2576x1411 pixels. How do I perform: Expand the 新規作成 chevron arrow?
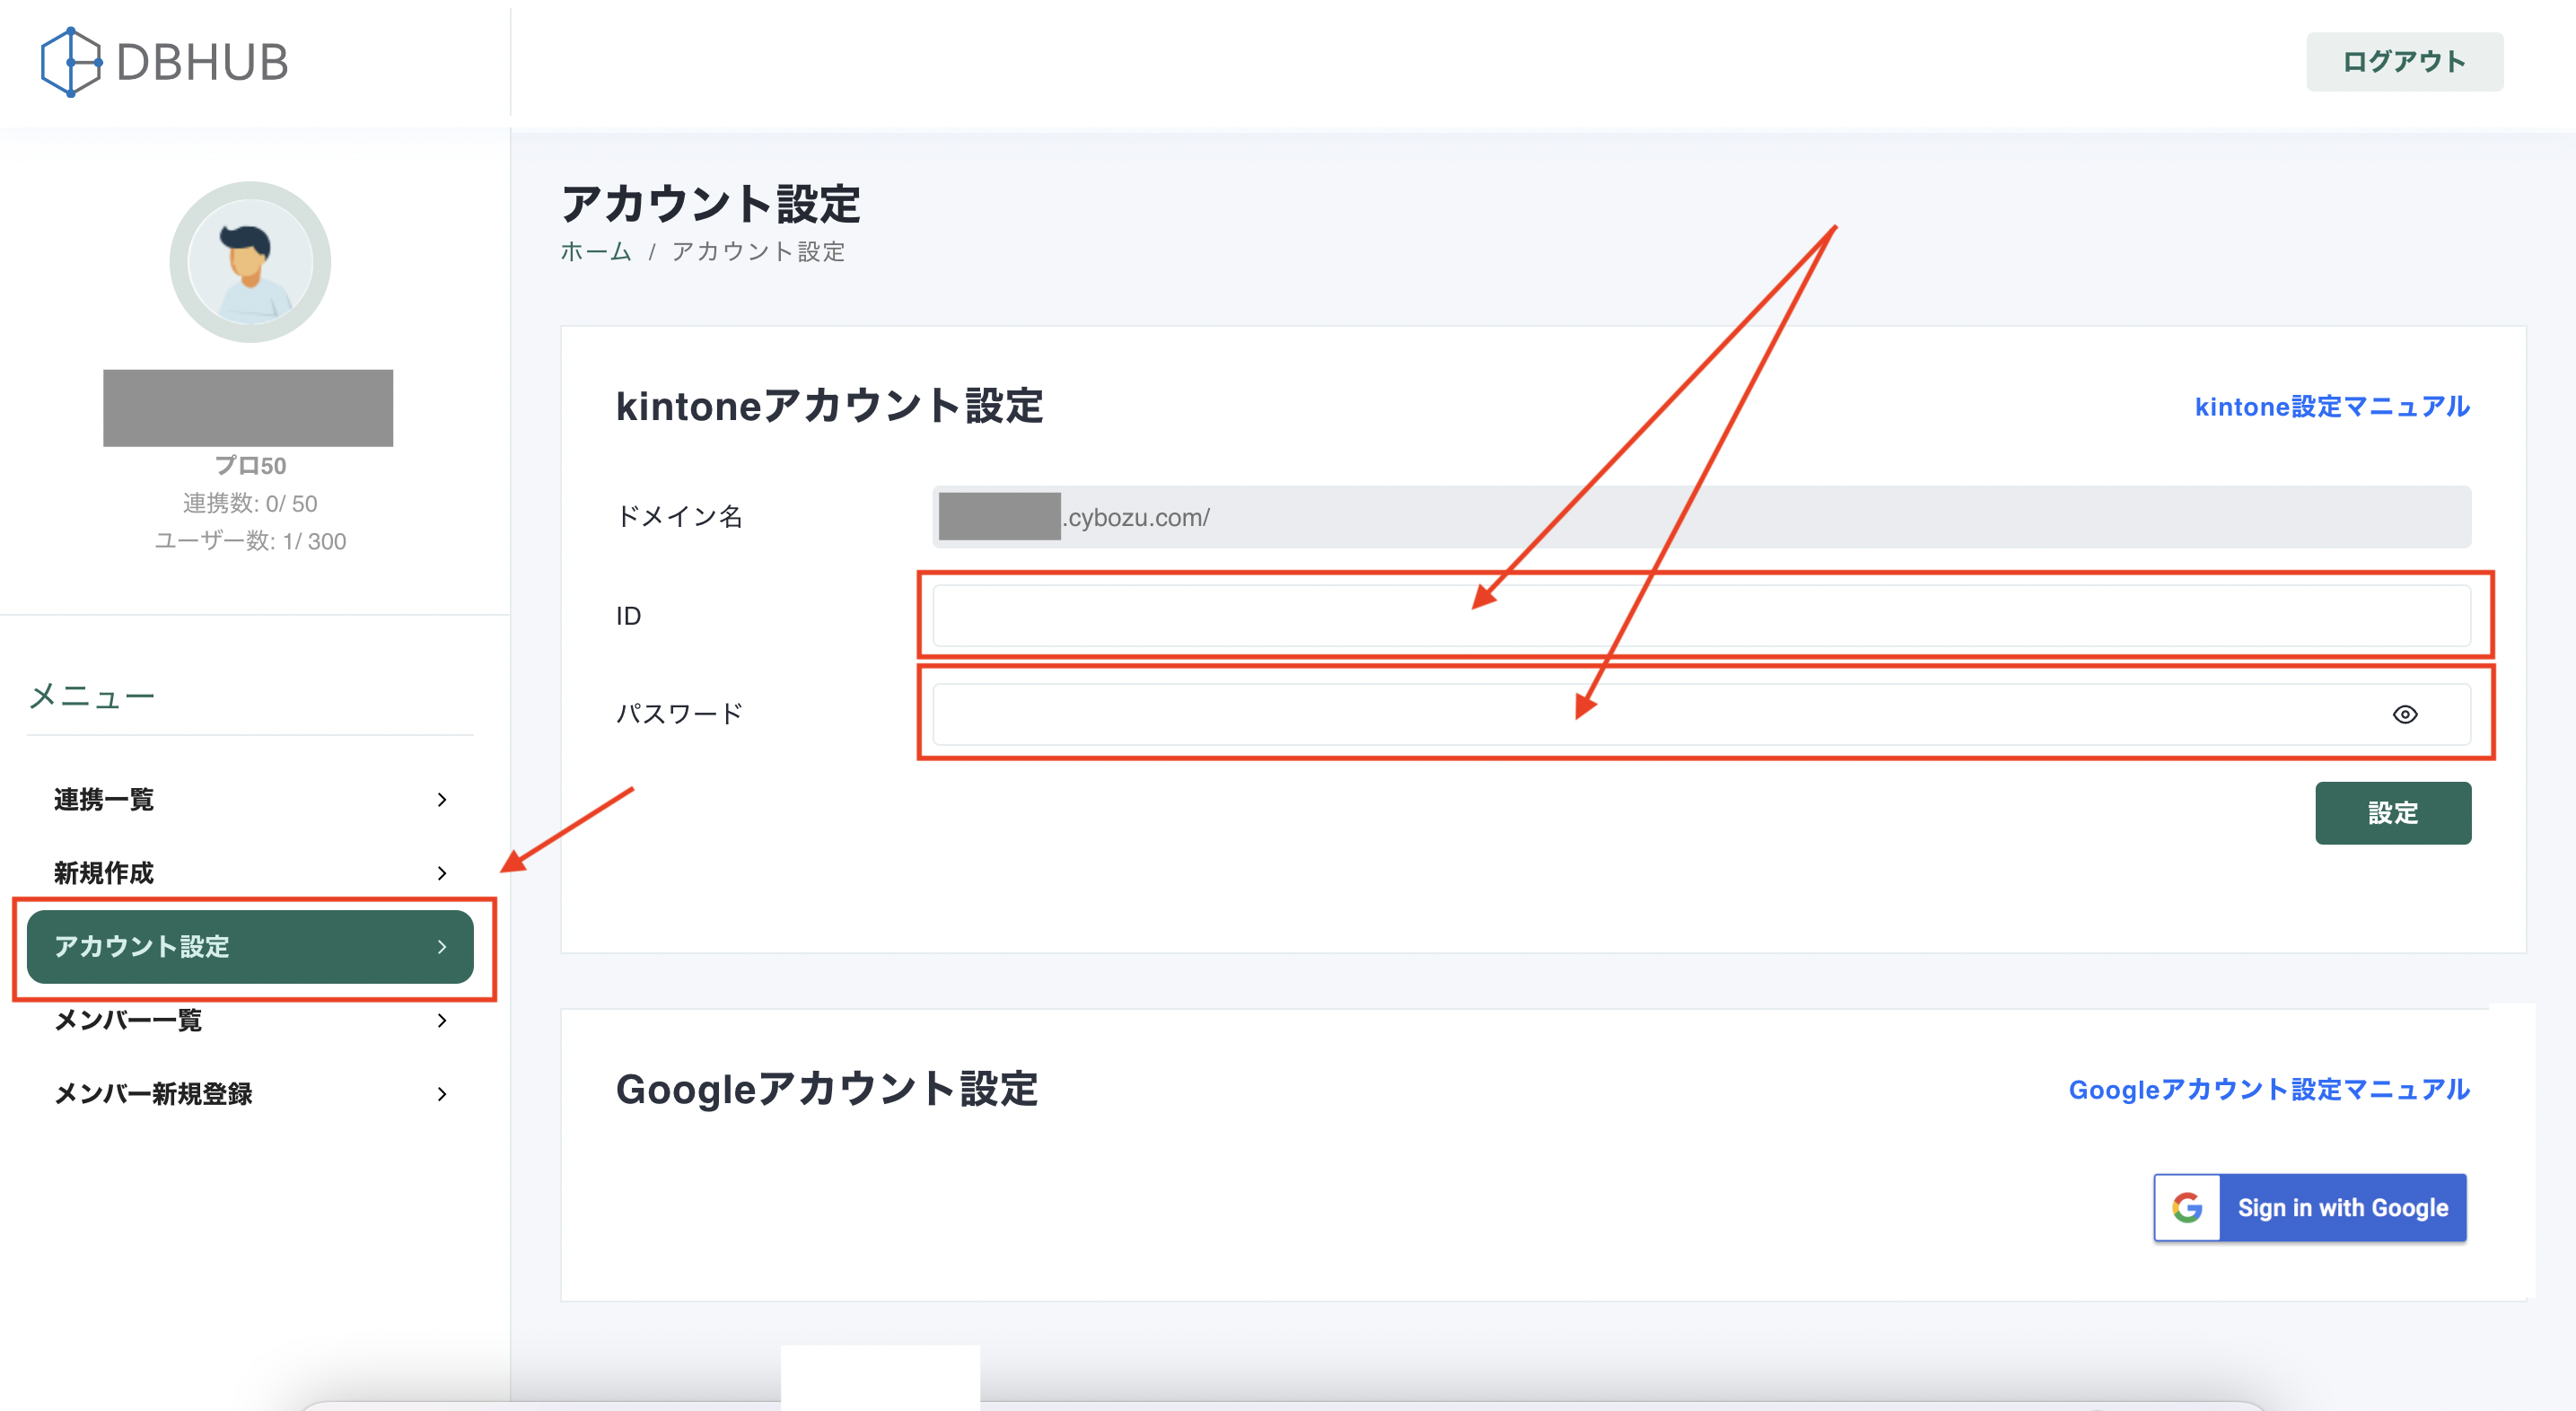pyautogui.click(x=442, y=873)
